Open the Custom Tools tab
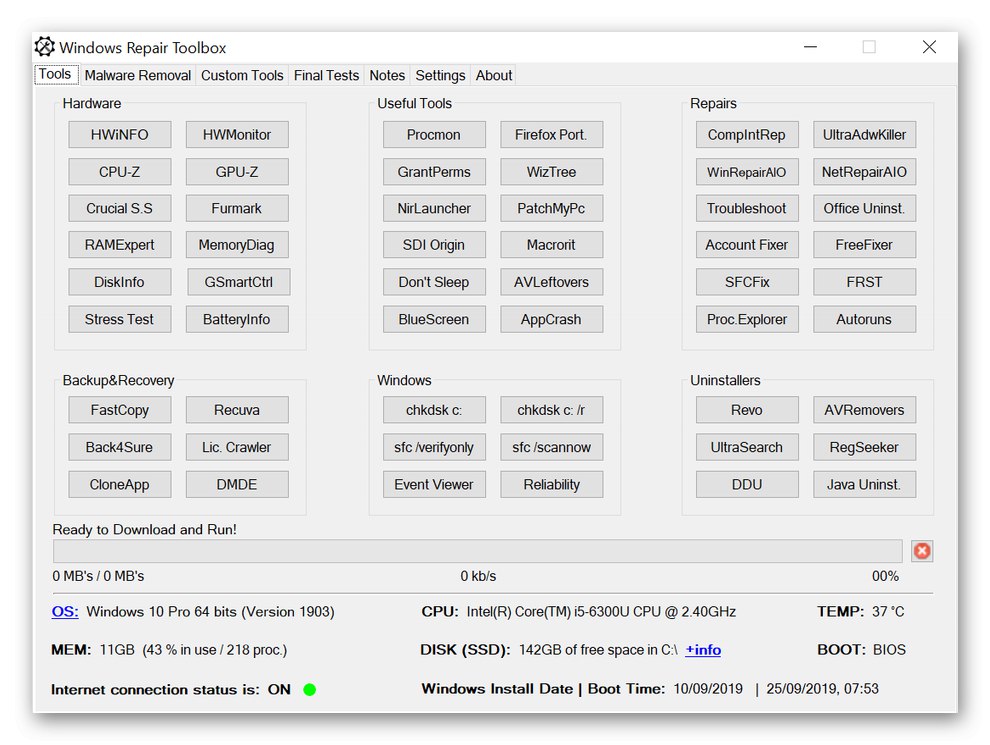The height and width of the screenshot is (745, 990). tap(242, 75)
